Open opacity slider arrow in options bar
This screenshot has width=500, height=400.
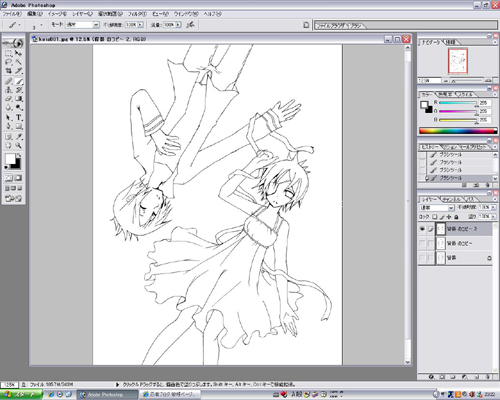click(x=140, y=25)
